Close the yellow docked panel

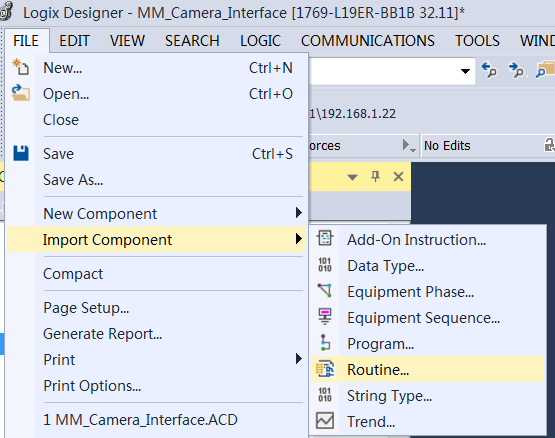tap(399, 176)
